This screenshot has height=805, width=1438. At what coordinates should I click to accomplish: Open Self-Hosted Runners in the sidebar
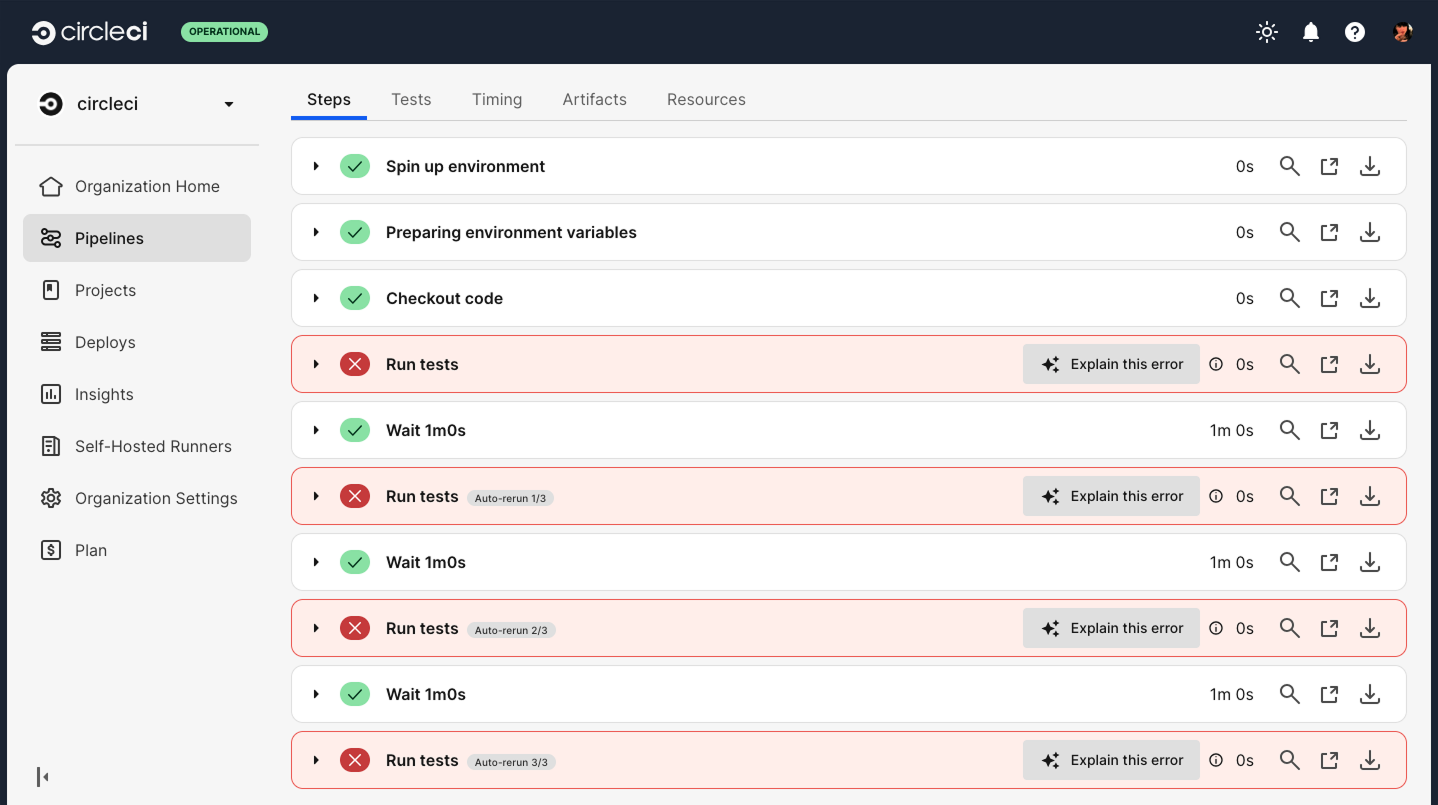click(153, 446)
